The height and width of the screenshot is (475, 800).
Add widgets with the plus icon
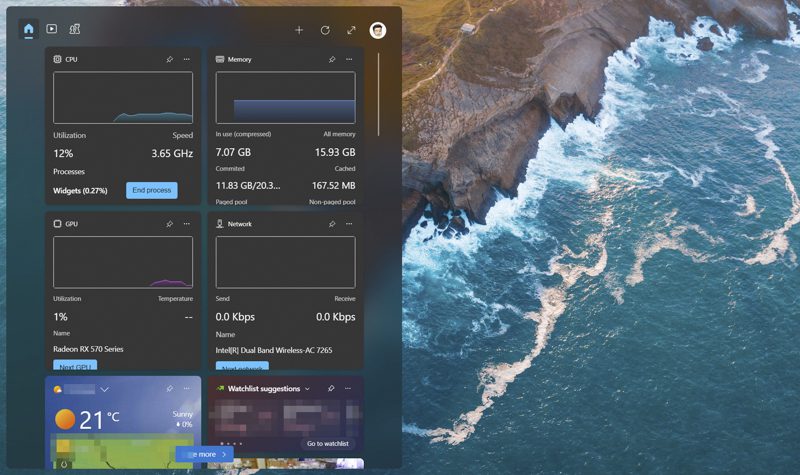click(x=299, y=30)
